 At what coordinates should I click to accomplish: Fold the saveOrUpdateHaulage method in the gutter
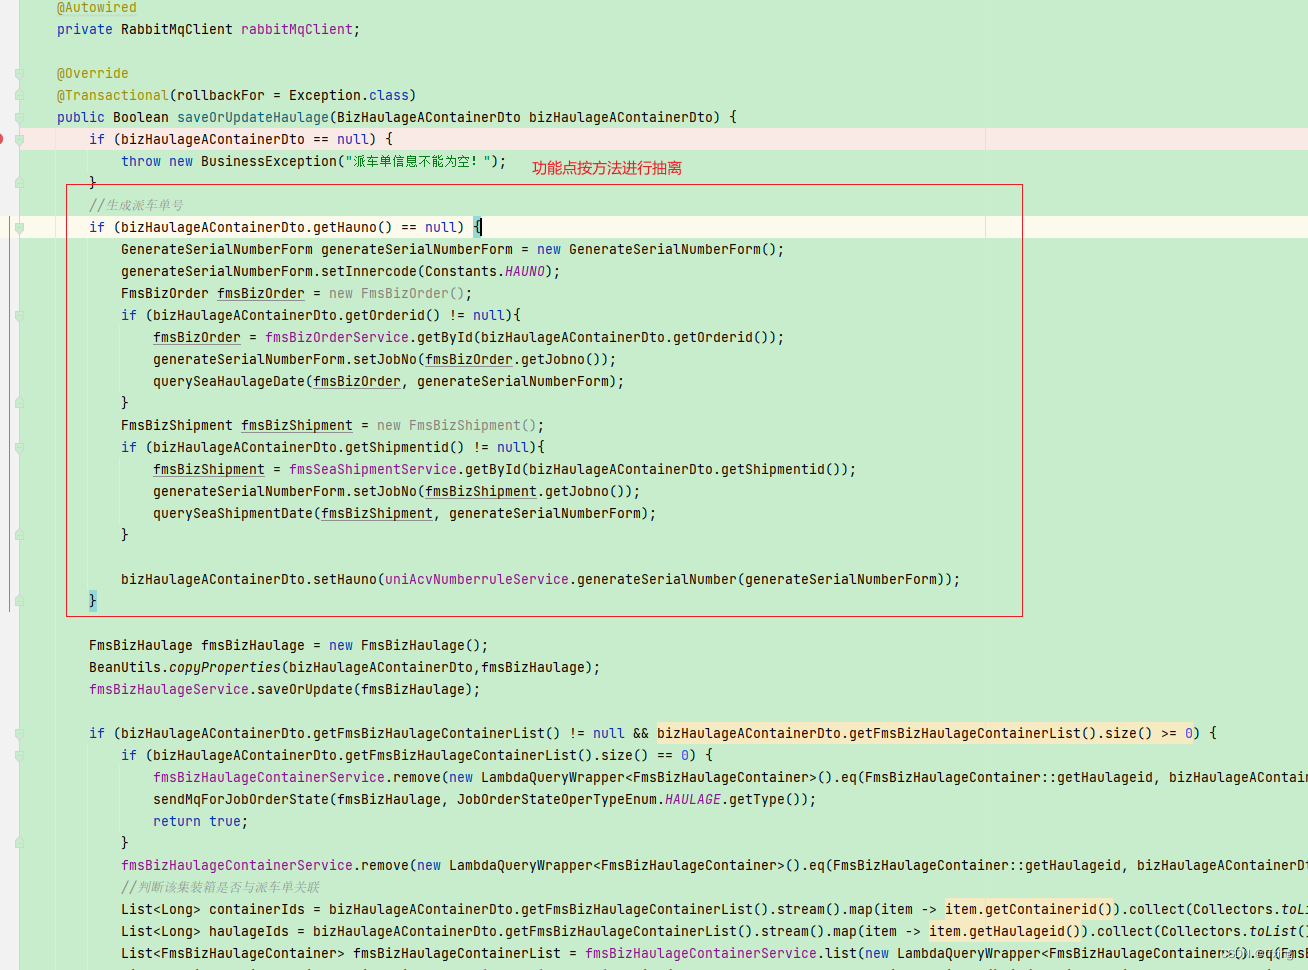[19, 117]
